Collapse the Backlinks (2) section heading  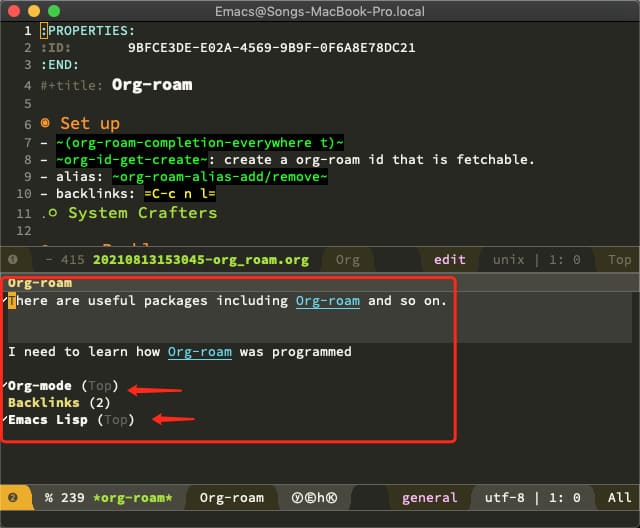pos(59,403)
